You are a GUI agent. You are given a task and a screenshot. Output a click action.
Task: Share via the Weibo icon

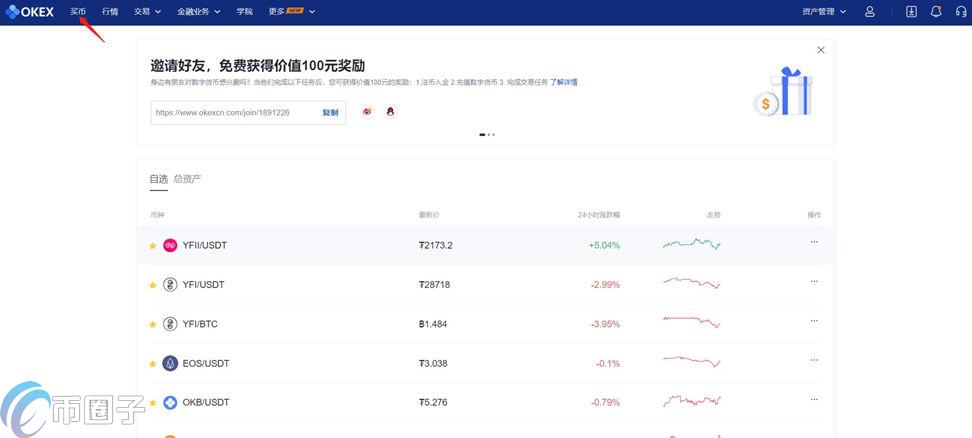point(368,112)
